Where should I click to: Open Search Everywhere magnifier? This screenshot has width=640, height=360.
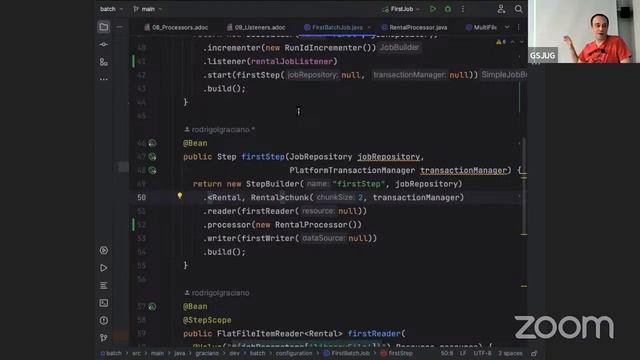point(518,9)
